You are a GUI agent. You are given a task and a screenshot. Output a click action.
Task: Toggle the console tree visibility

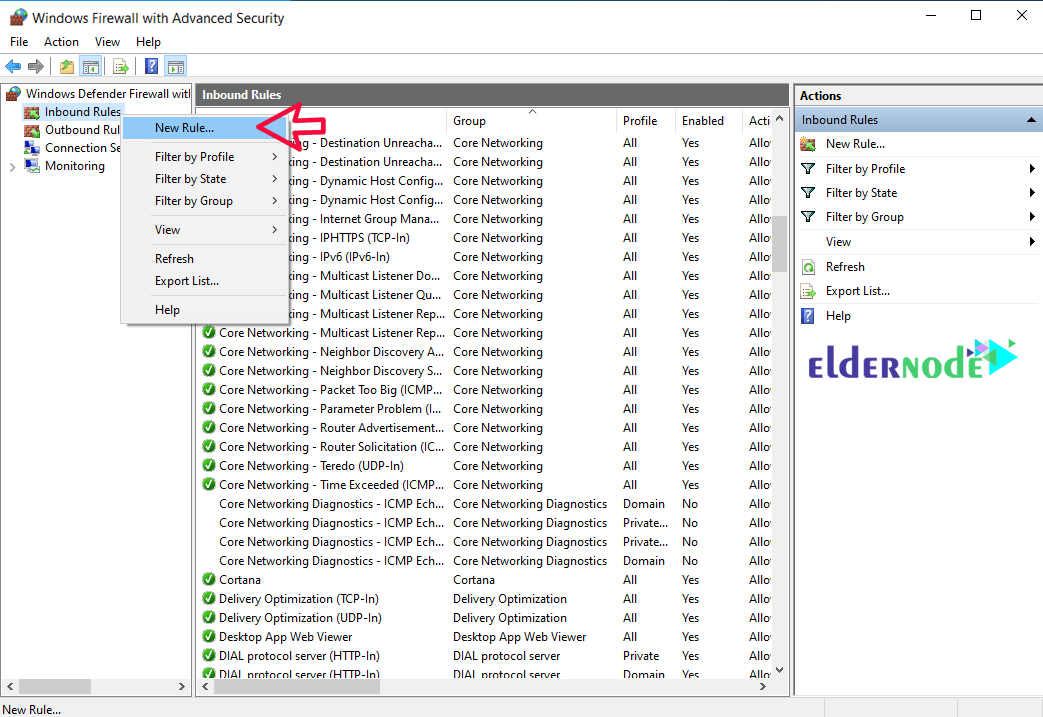click(x=90, y=66)
